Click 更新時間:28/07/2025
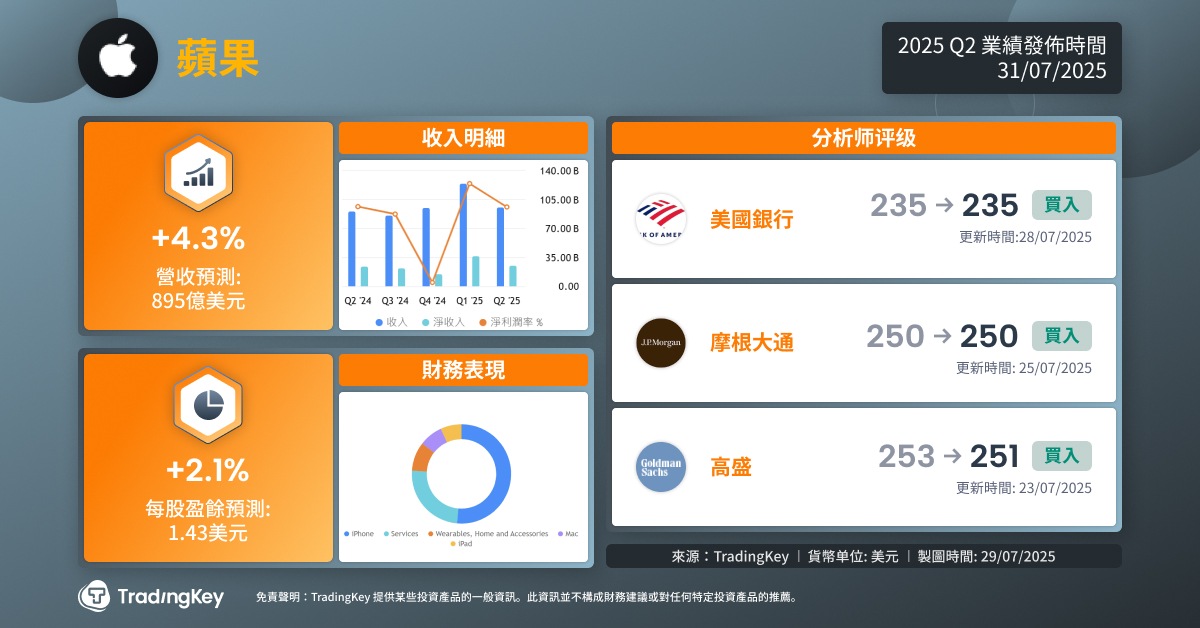The width and height of the screenshot is (1200, 628). coord(1025,237)
